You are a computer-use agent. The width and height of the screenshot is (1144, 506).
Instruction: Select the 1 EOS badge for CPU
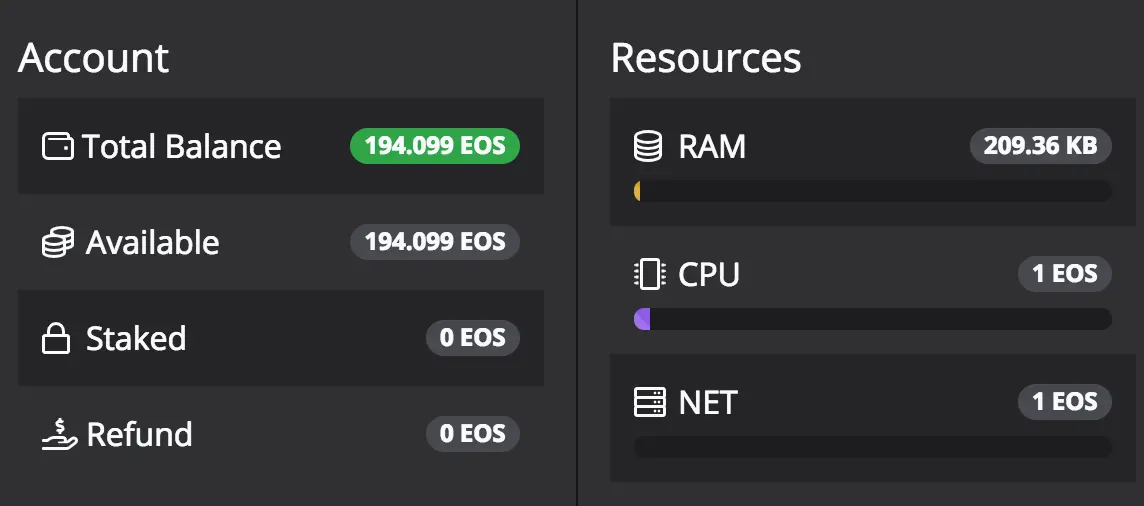(1064, 274)
